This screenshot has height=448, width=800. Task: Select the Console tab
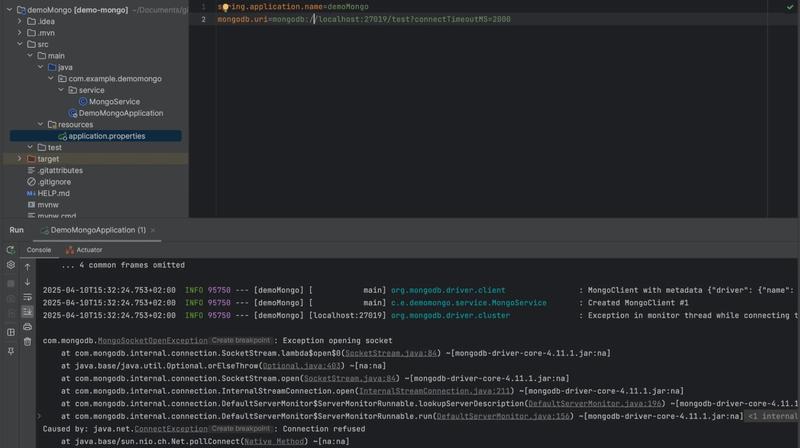(x=39, y=250)
